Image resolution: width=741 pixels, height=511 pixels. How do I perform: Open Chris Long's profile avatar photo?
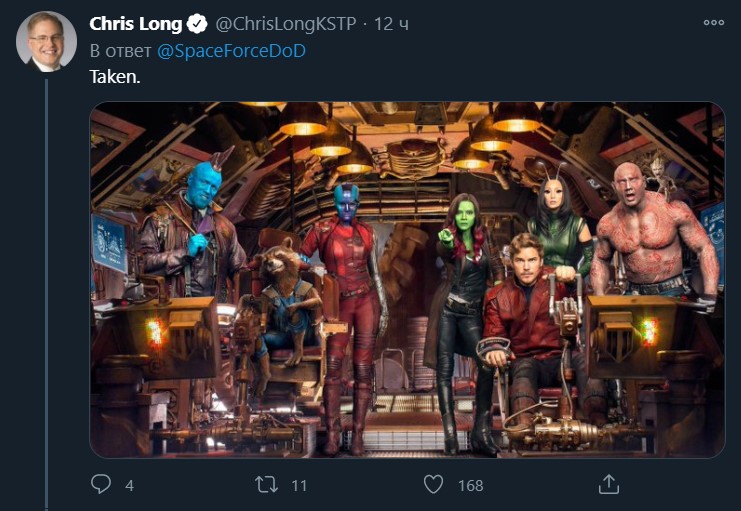click(46, 42)
